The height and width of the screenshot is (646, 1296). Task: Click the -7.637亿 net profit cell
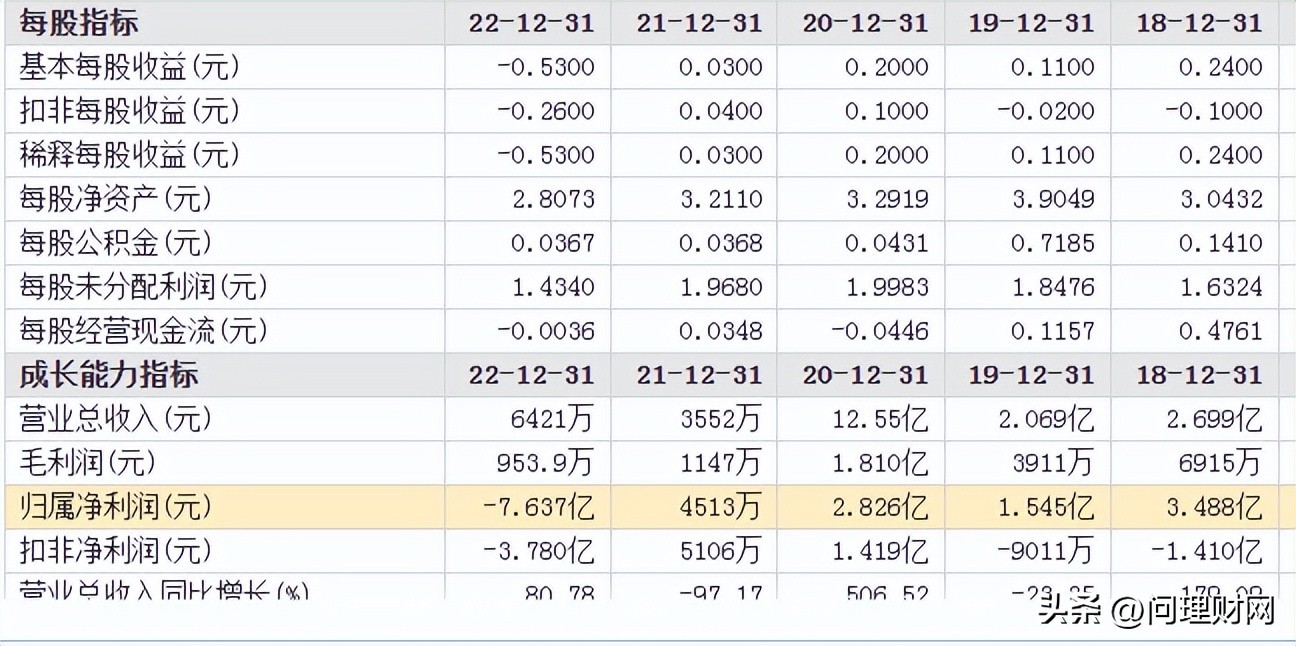[x=538, y=507]
